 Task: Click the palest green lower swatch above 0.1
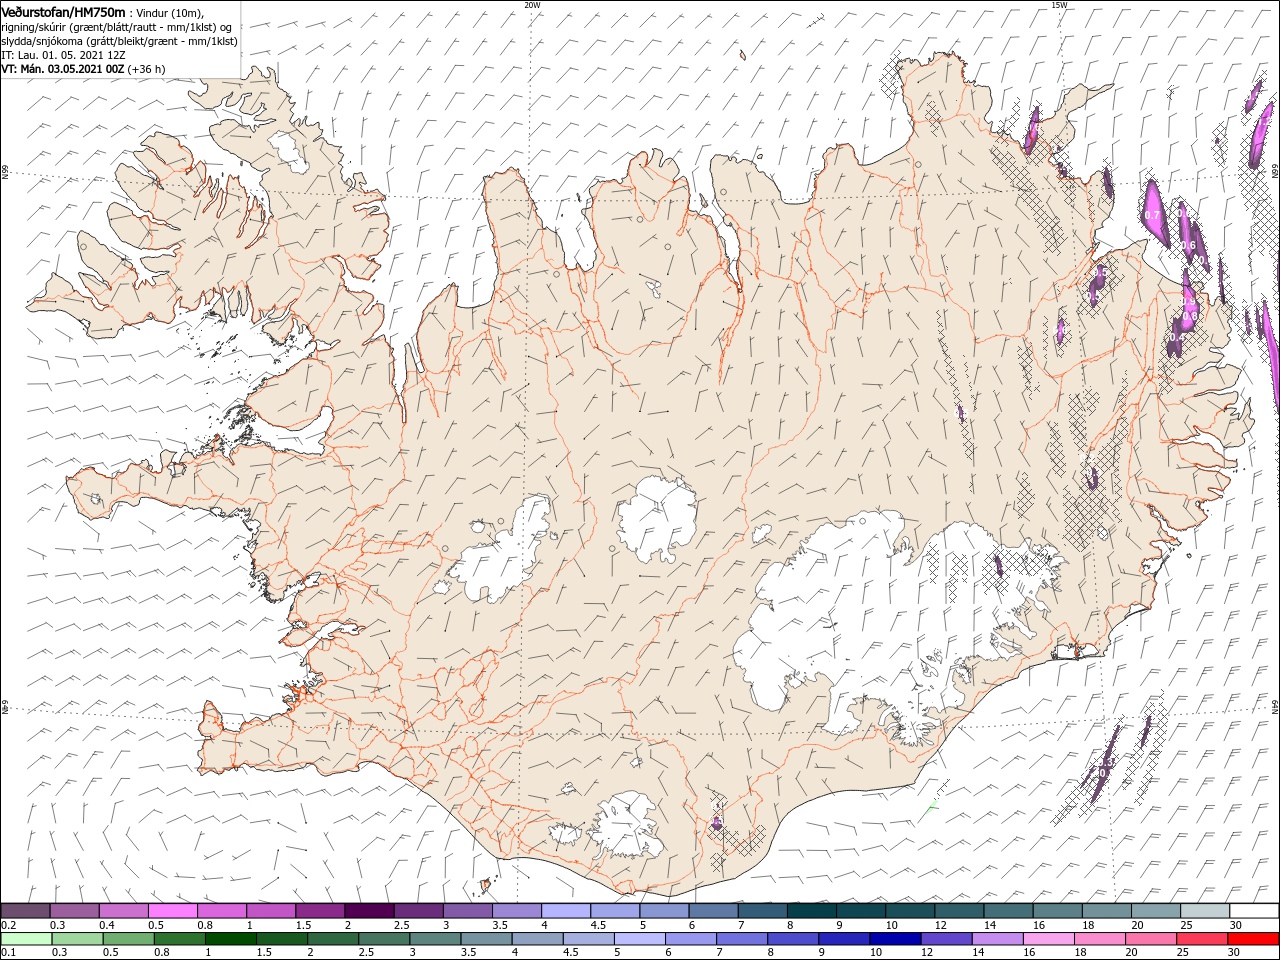tap(26, 939)
